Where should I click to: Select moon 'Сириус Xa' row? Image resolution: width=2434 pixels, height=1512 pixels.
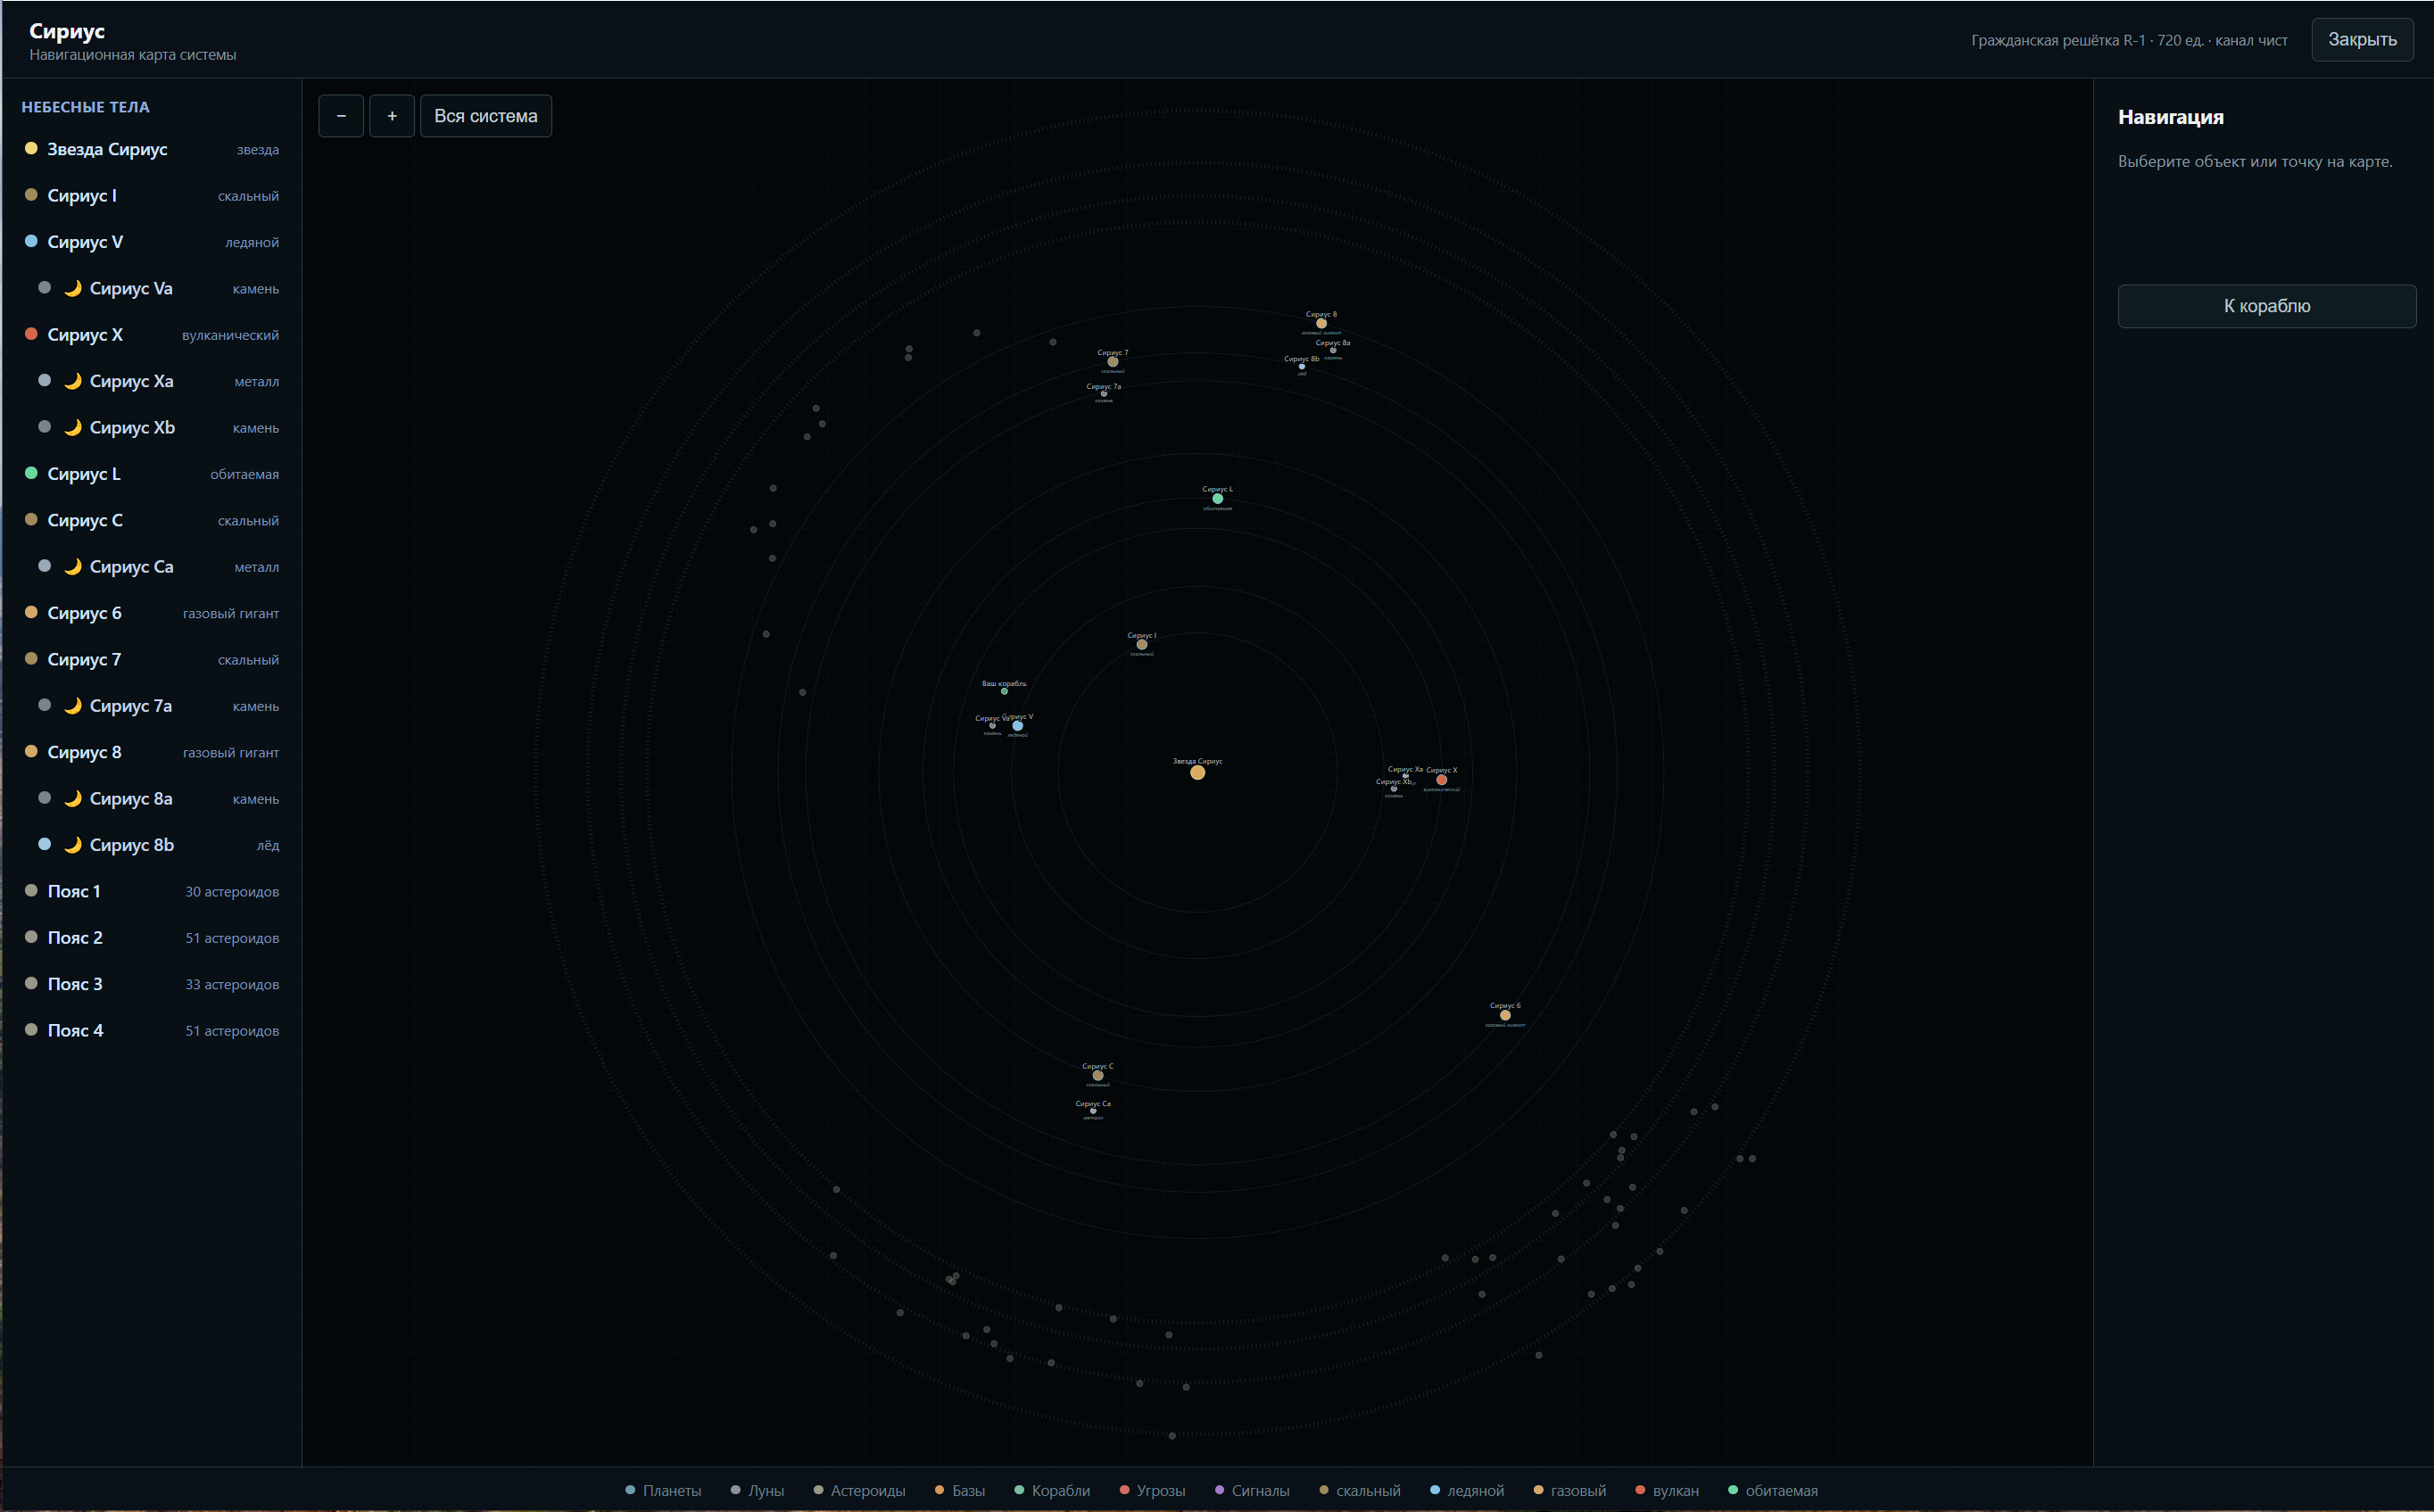152,381
